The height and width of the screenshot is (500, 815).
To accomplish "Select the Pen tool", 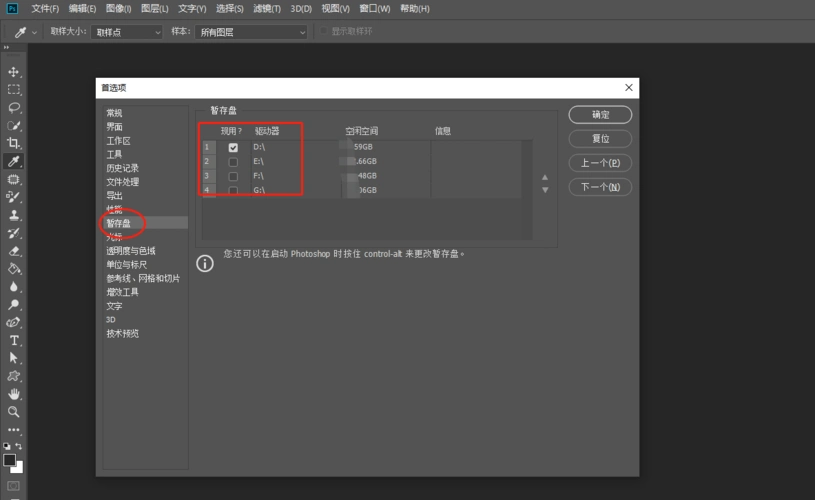I will (x=14, y=322).
